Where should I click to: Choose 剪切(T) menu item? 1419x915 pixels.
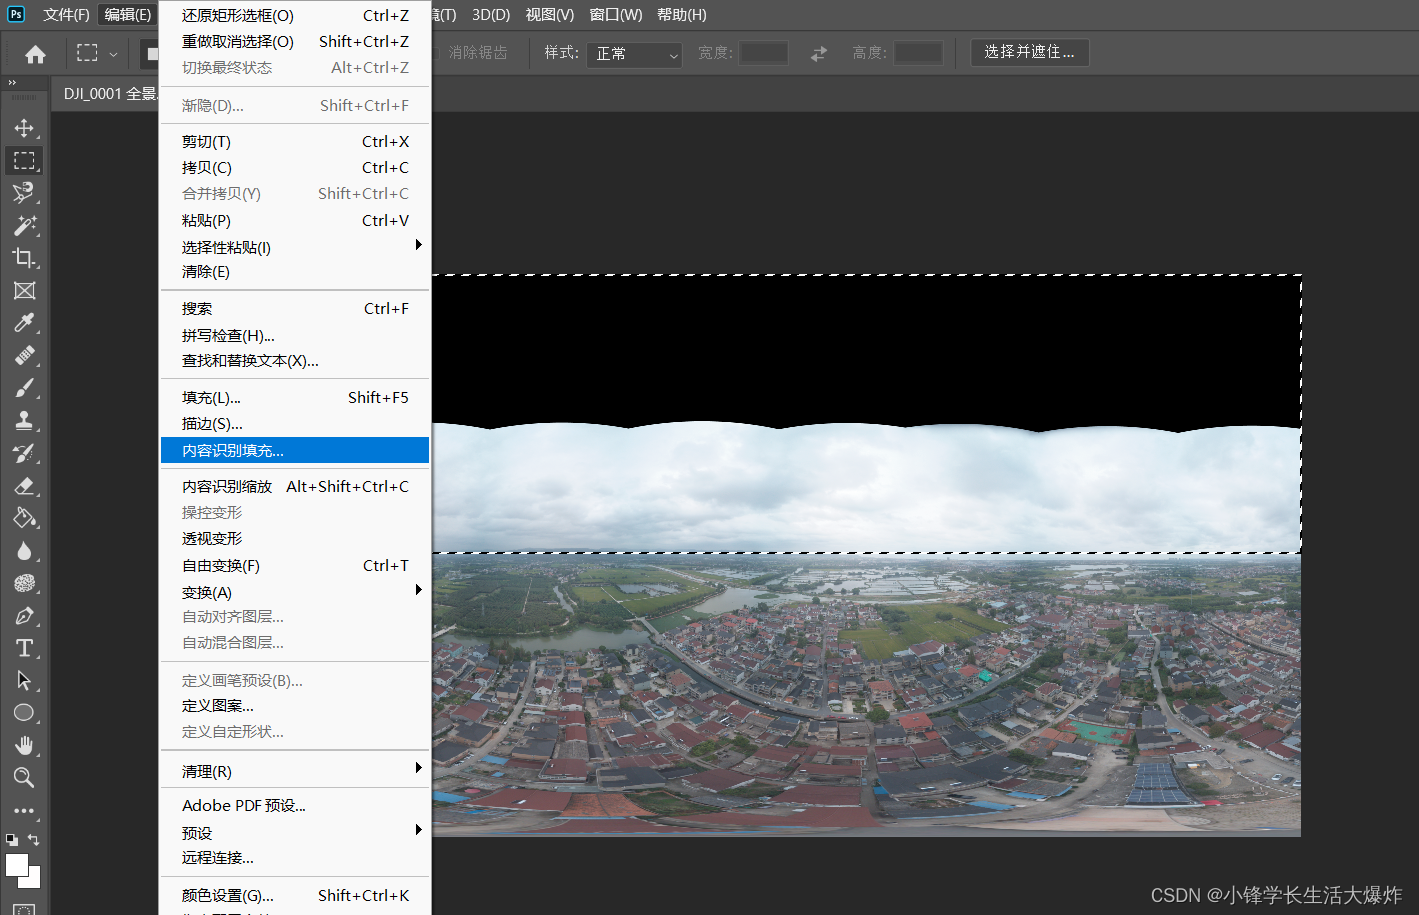tap(295, 142)
